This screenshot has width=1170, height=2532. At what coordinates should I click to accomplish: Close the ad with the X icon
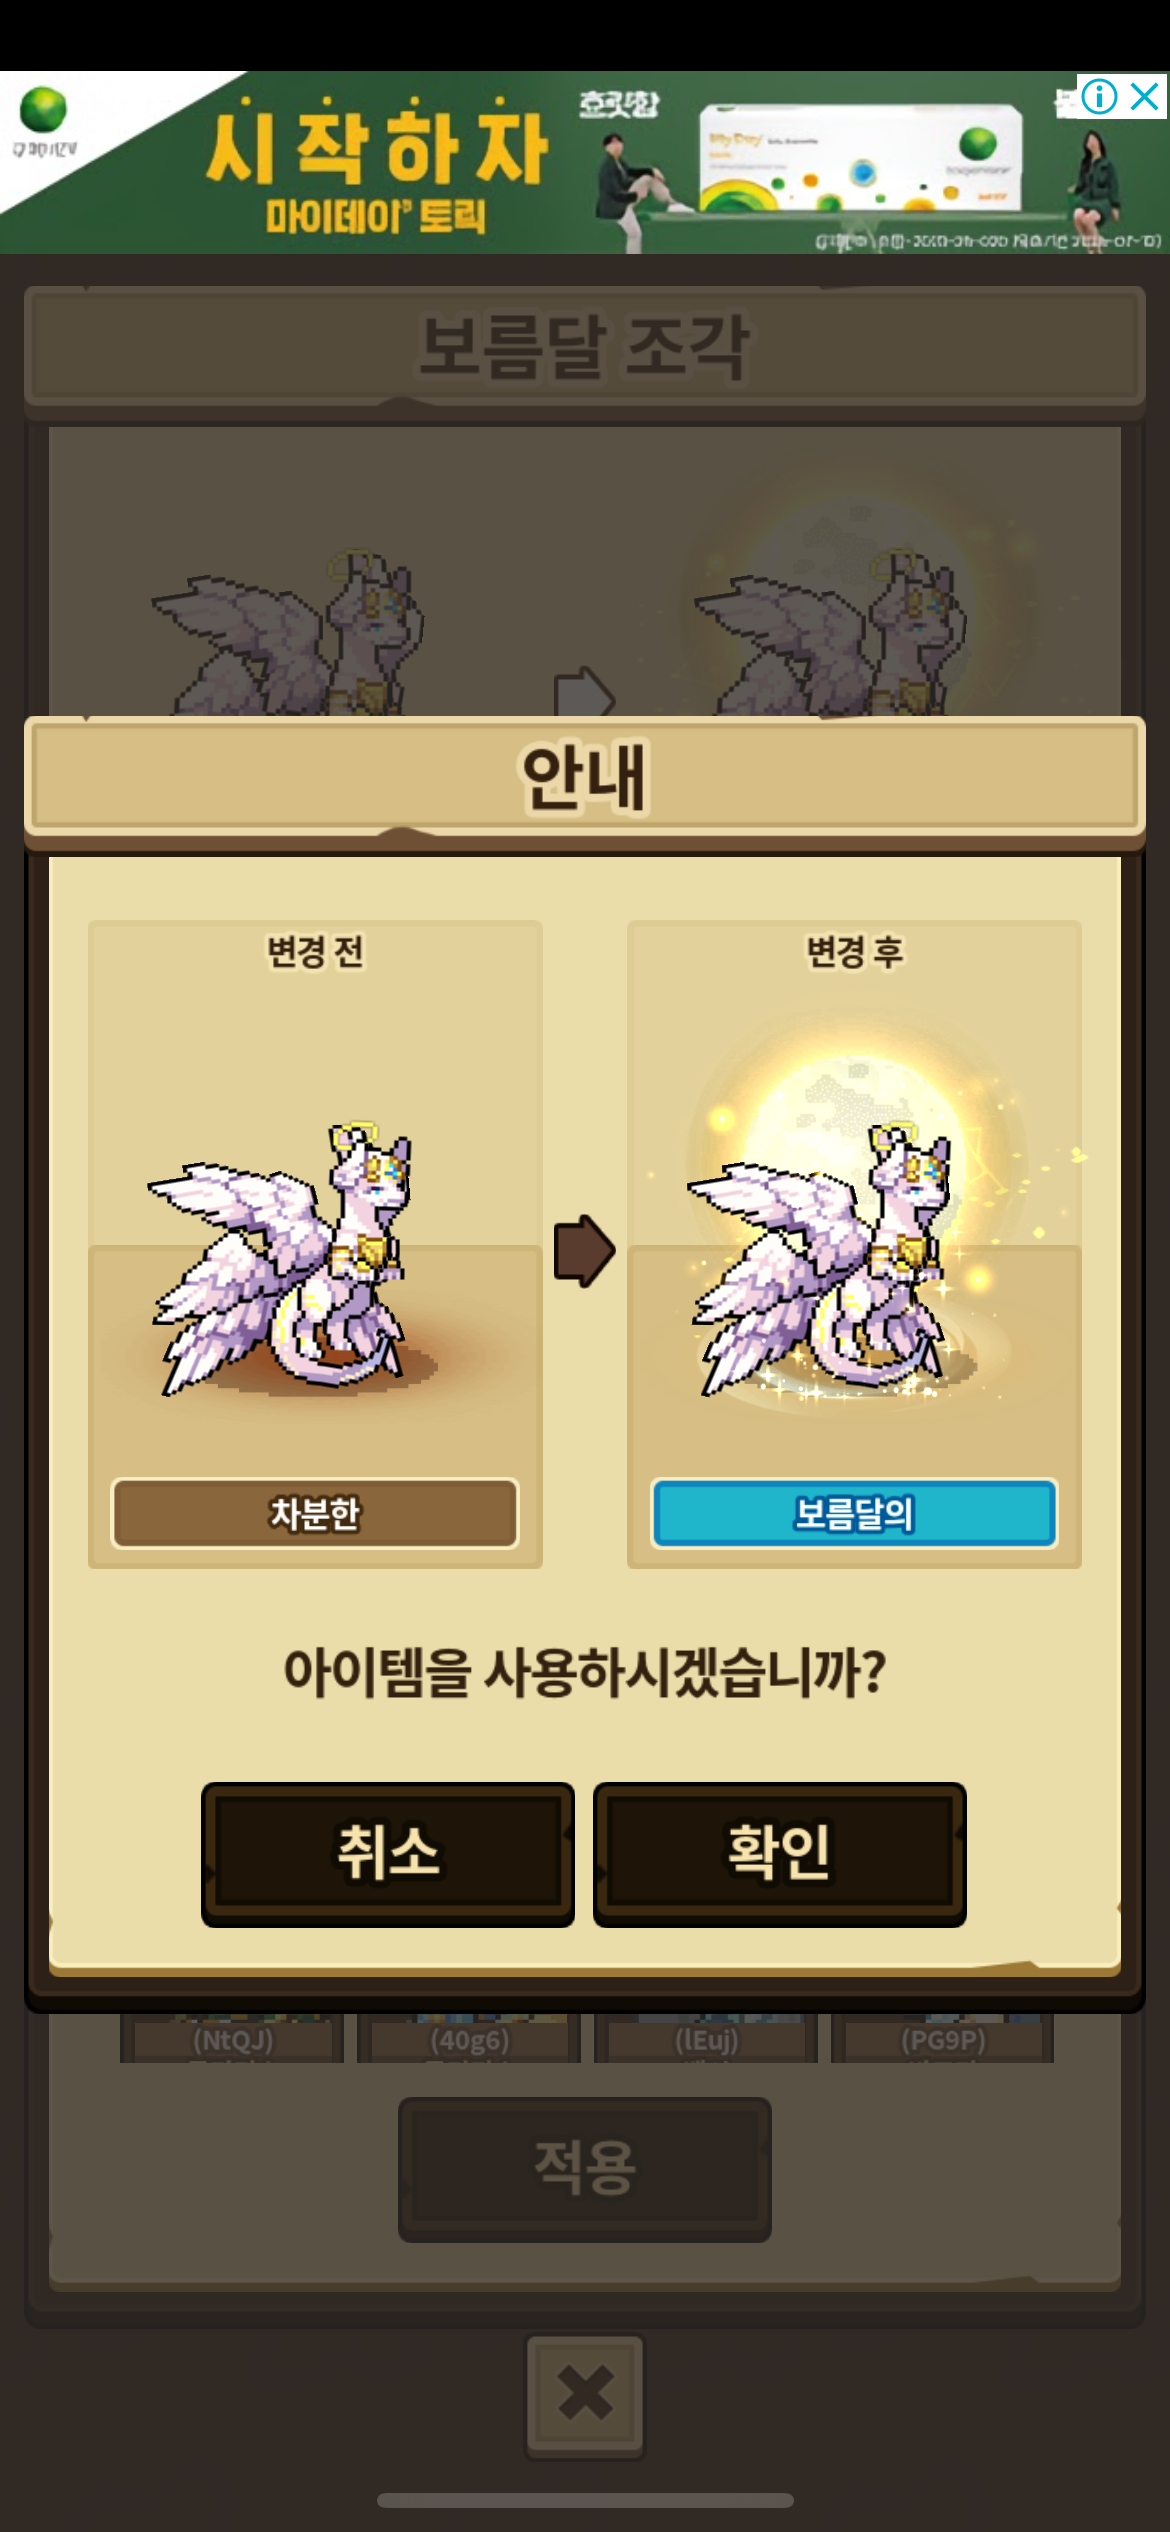pyautogui.click(x=1145, y=97)
